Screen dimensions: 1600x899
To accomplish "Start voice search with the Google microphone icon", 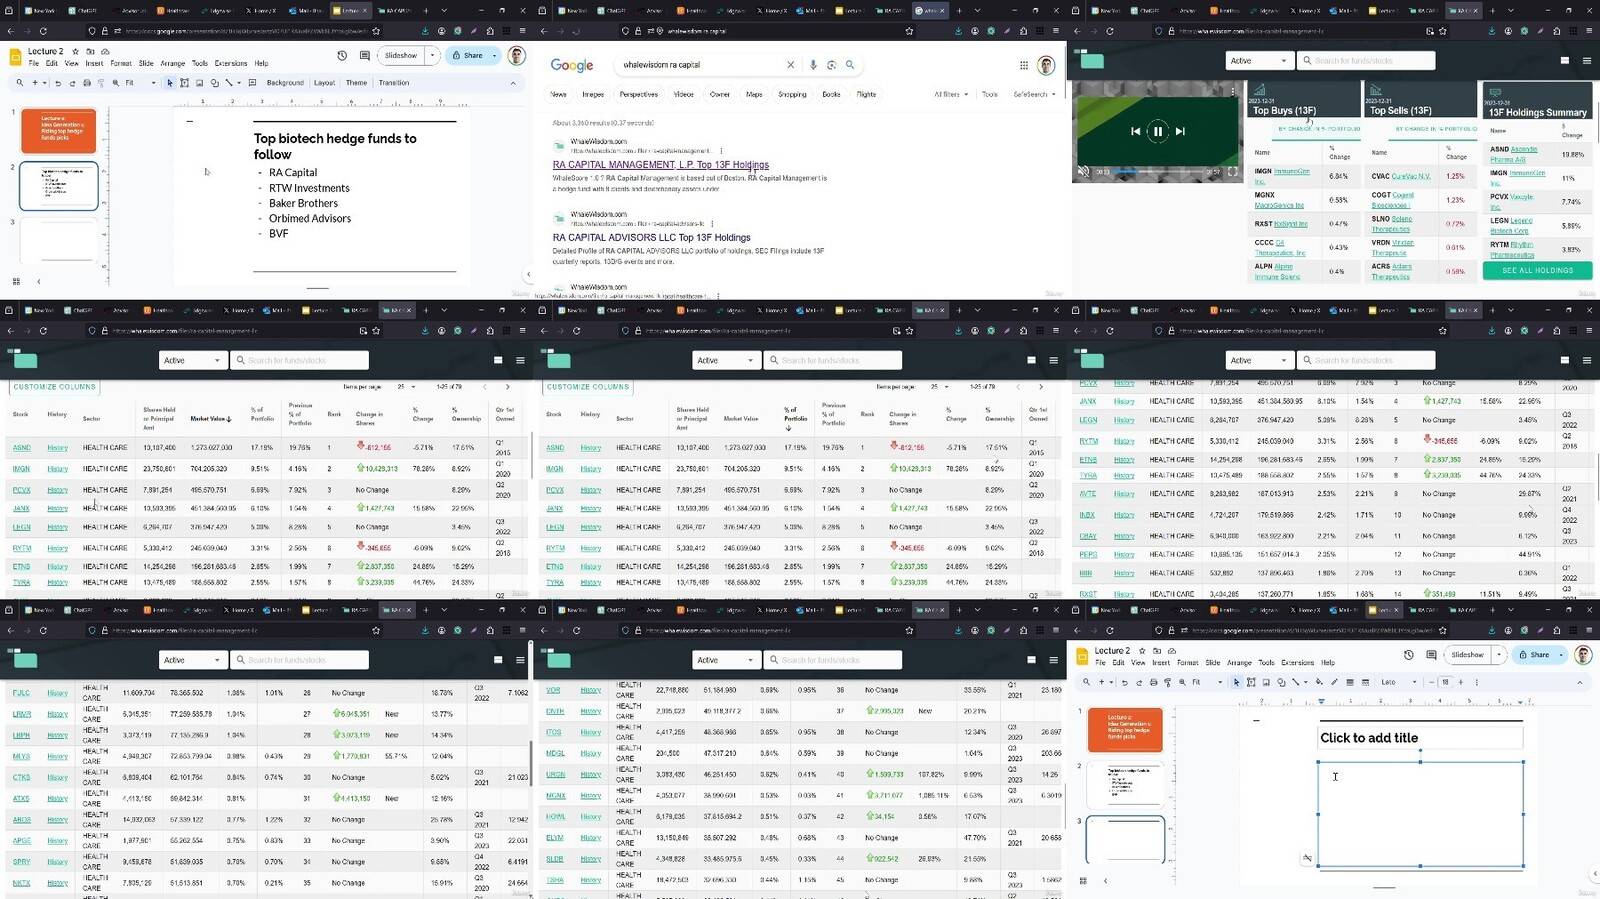I will [x=813, y=65].
